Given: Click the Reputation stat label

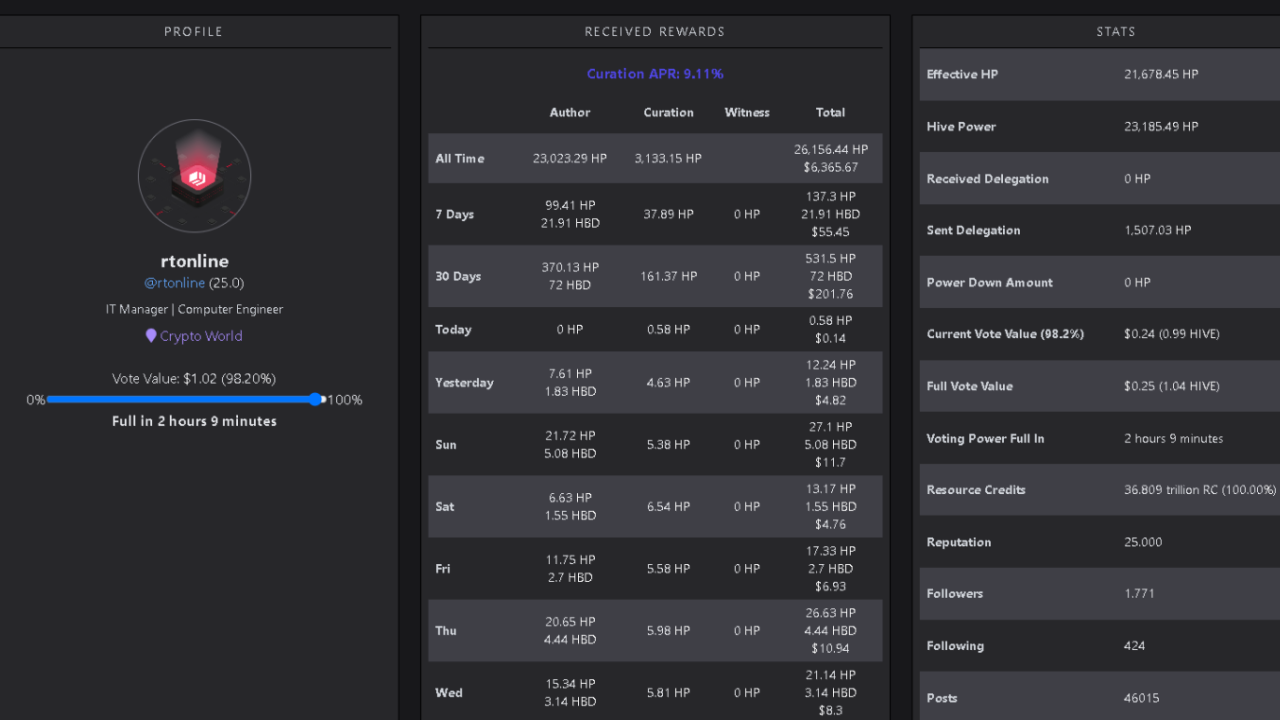Looking at the screenshot, I should click(x=959, y=542).
